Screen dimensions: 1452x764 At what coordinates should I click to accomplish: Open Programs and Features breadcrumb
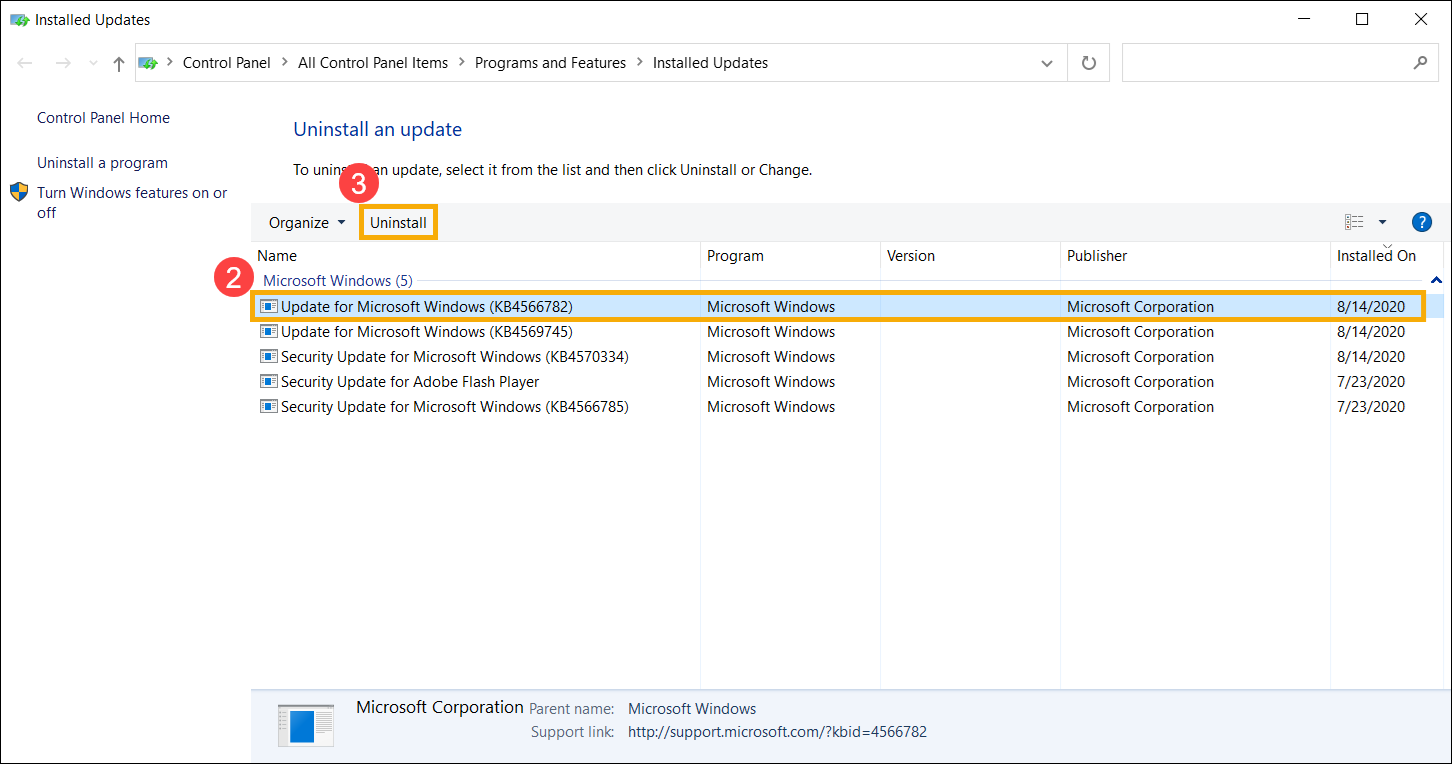pyautogui.click(x=550, y=63)
